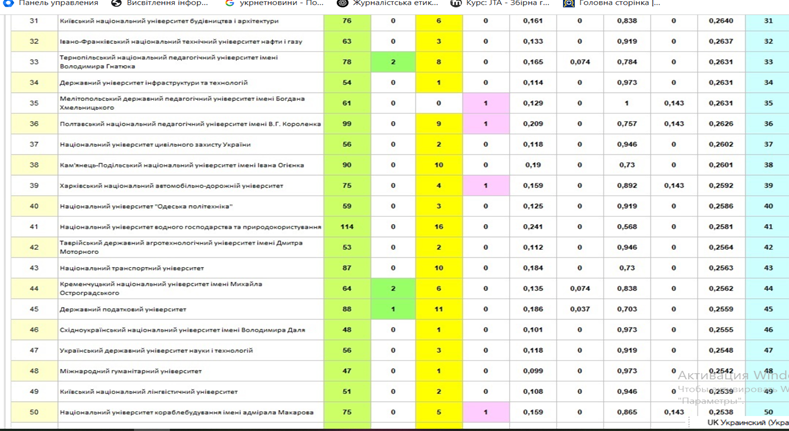Select Національний університет цивільного захисту України

coord(155,144)
